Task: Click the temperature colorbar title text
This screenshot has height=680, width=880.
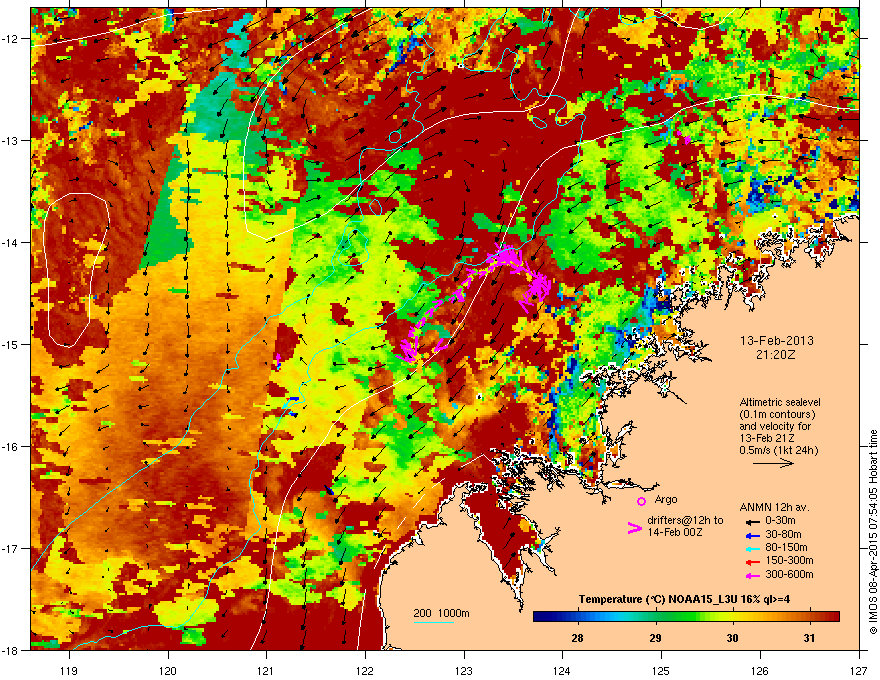Action: coord(684,599)
